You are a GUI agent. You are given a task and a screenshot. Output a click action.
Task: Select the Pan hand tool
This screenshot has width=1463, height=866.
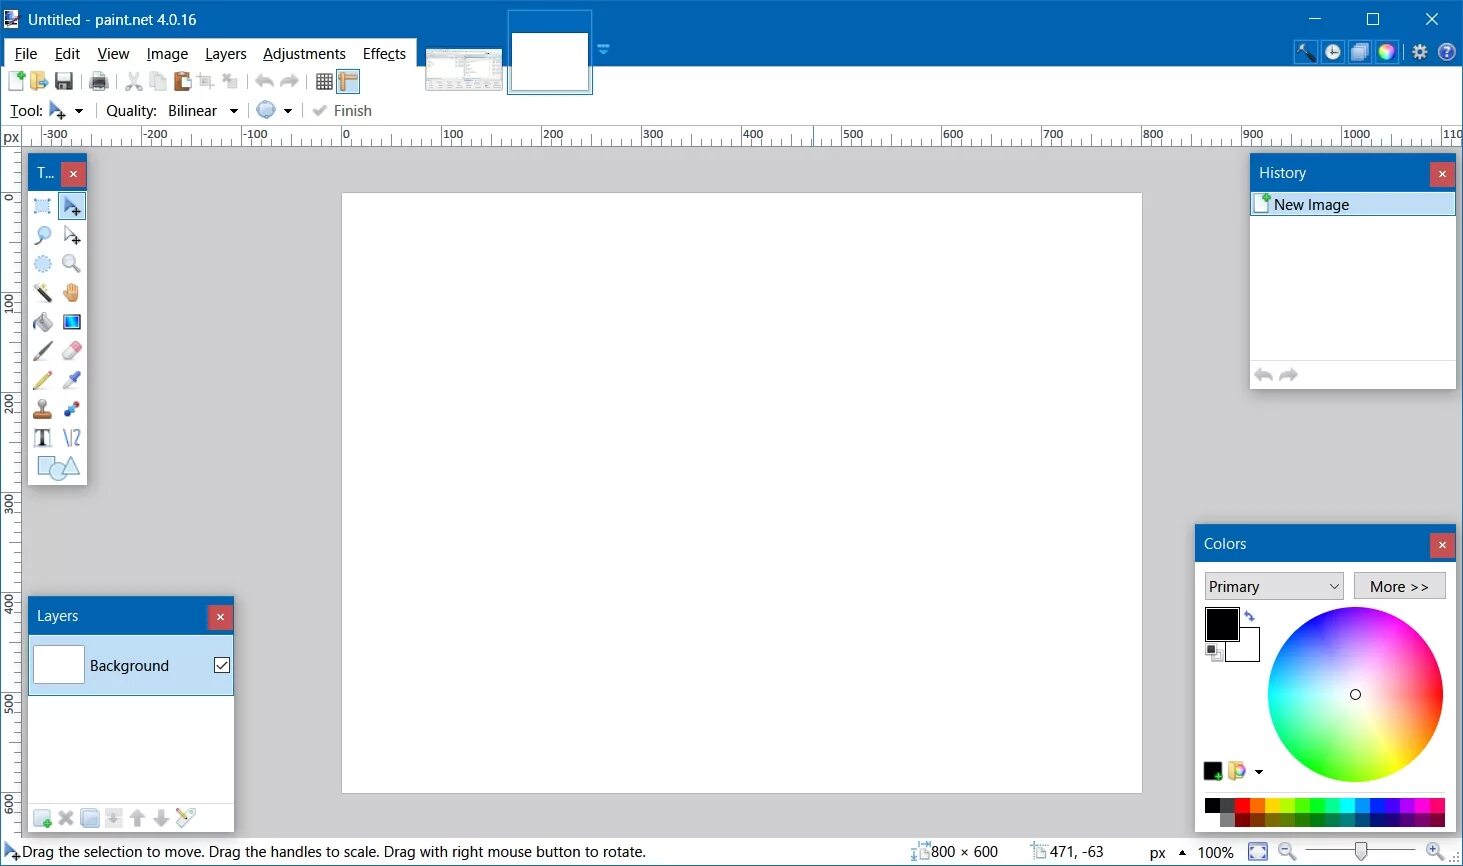[71, 293]
